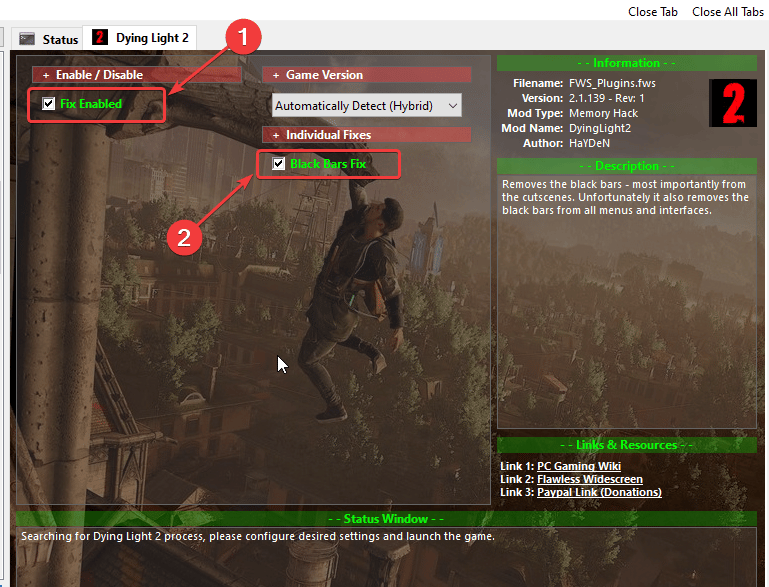Click the Information panel header
This screenshot has width=769, height=587.
tap(626, 63)
